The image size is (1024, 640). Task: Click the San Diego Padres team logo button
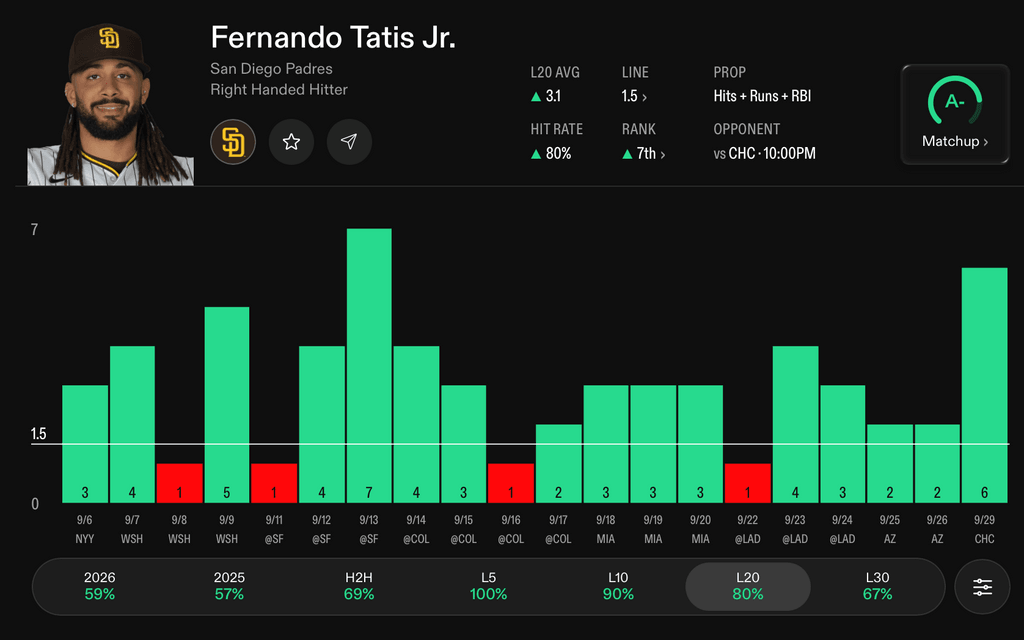233,142
